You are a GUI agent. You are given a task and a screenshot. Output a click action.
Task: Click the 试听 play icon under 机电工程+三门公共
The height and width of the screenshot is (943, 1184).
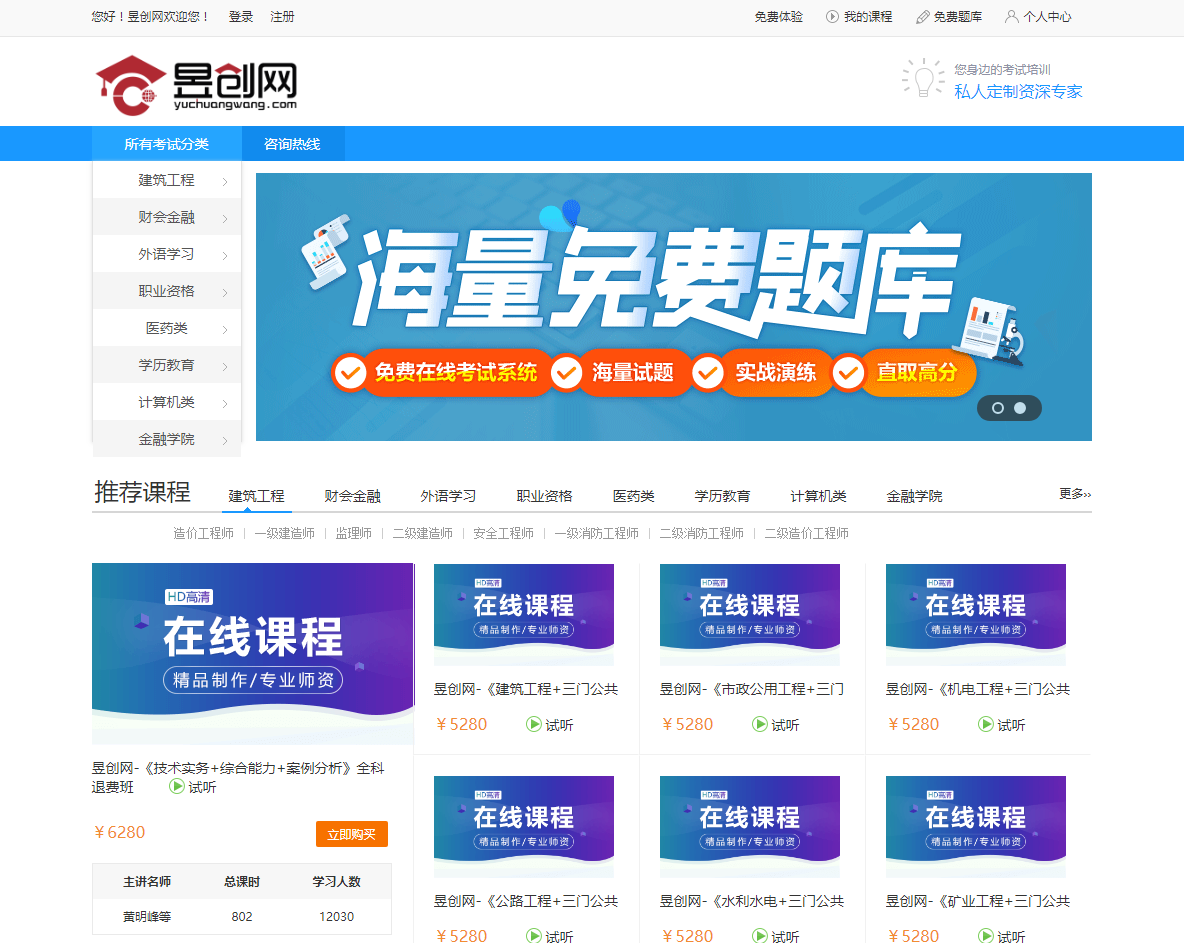coord(985,724)
